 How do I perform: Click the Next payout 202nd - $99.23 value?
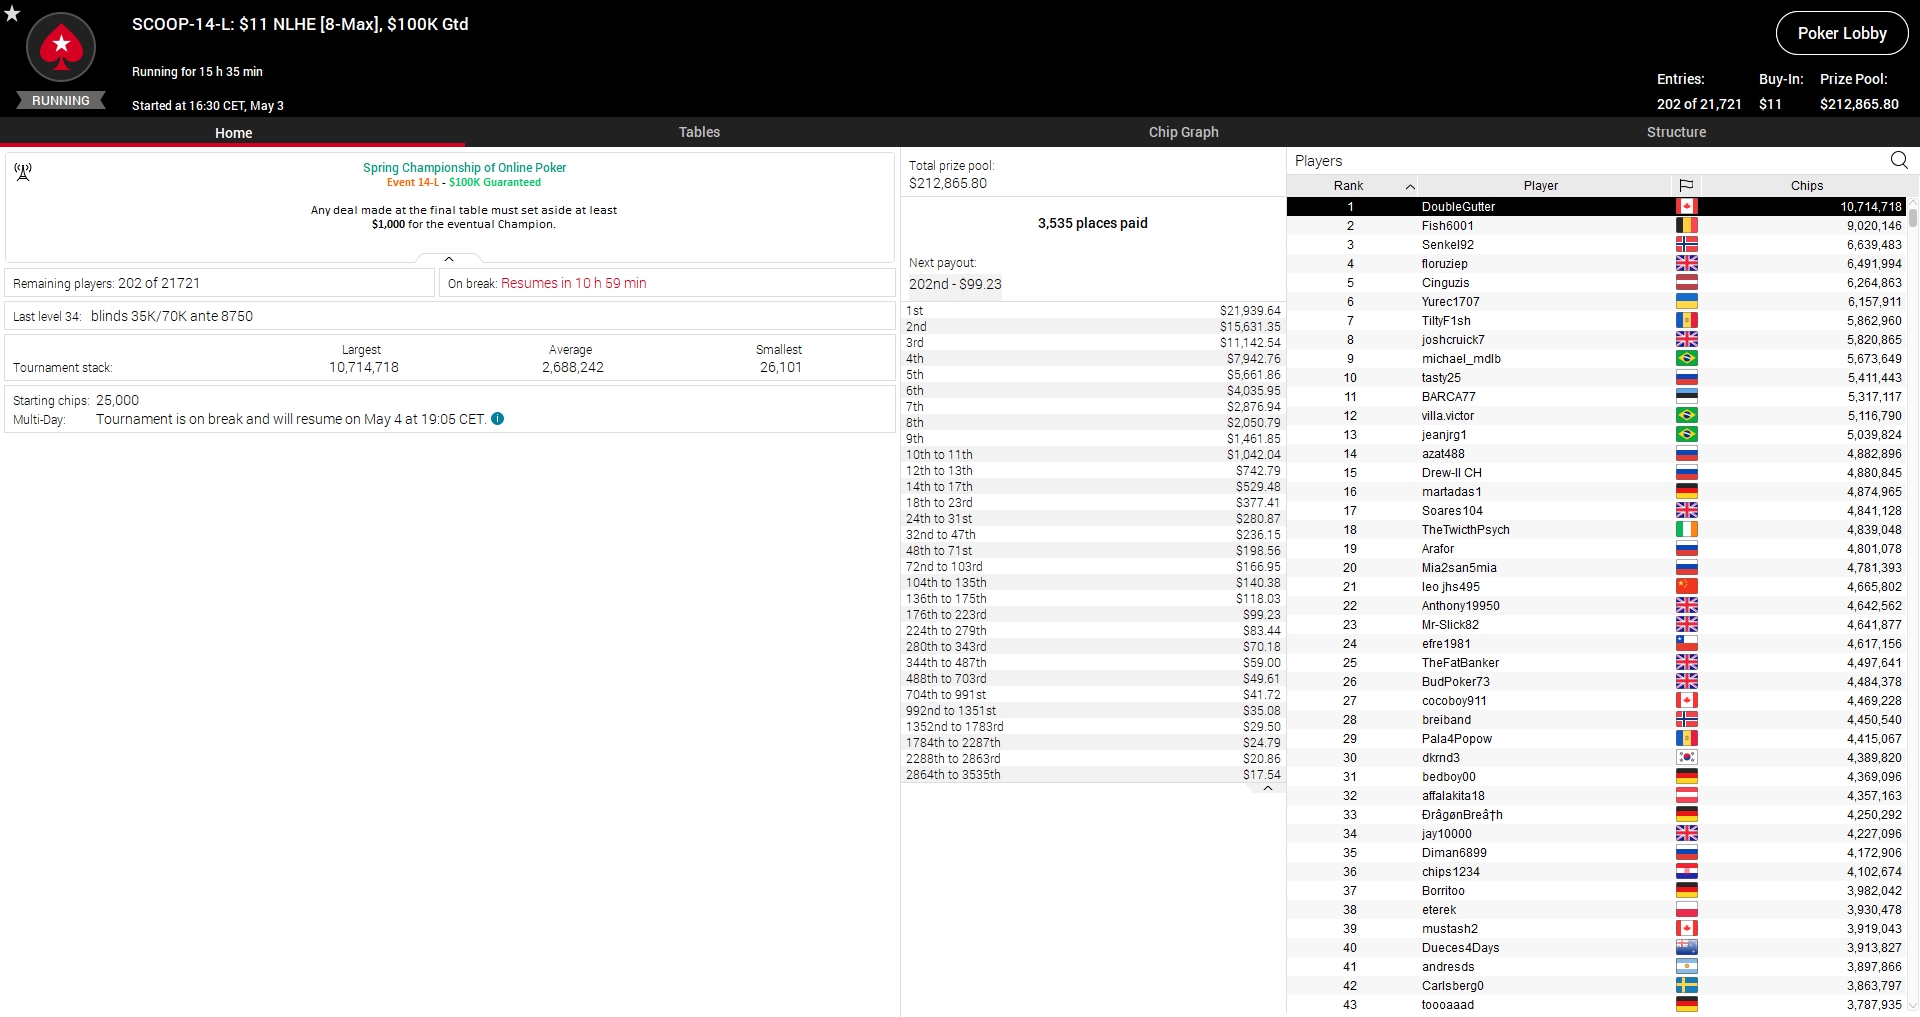pyautogui.click(x=955, y=284)
